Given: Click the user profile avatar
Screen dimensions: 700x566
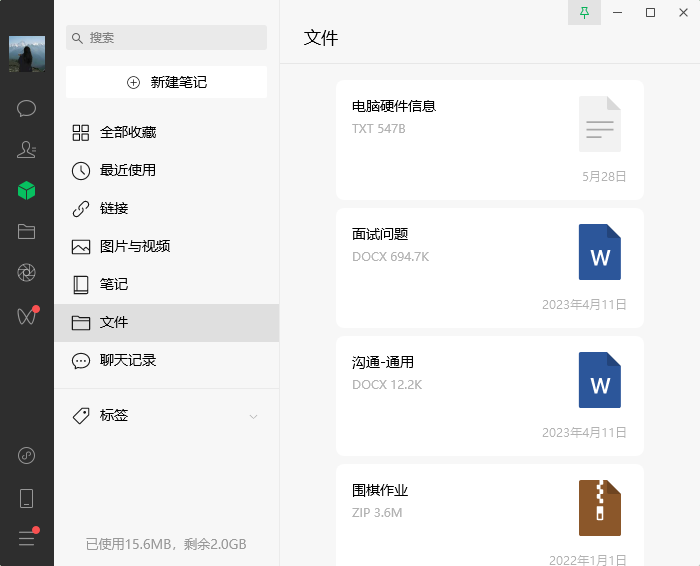Looking at the screenshot, I should pos(27,54).
